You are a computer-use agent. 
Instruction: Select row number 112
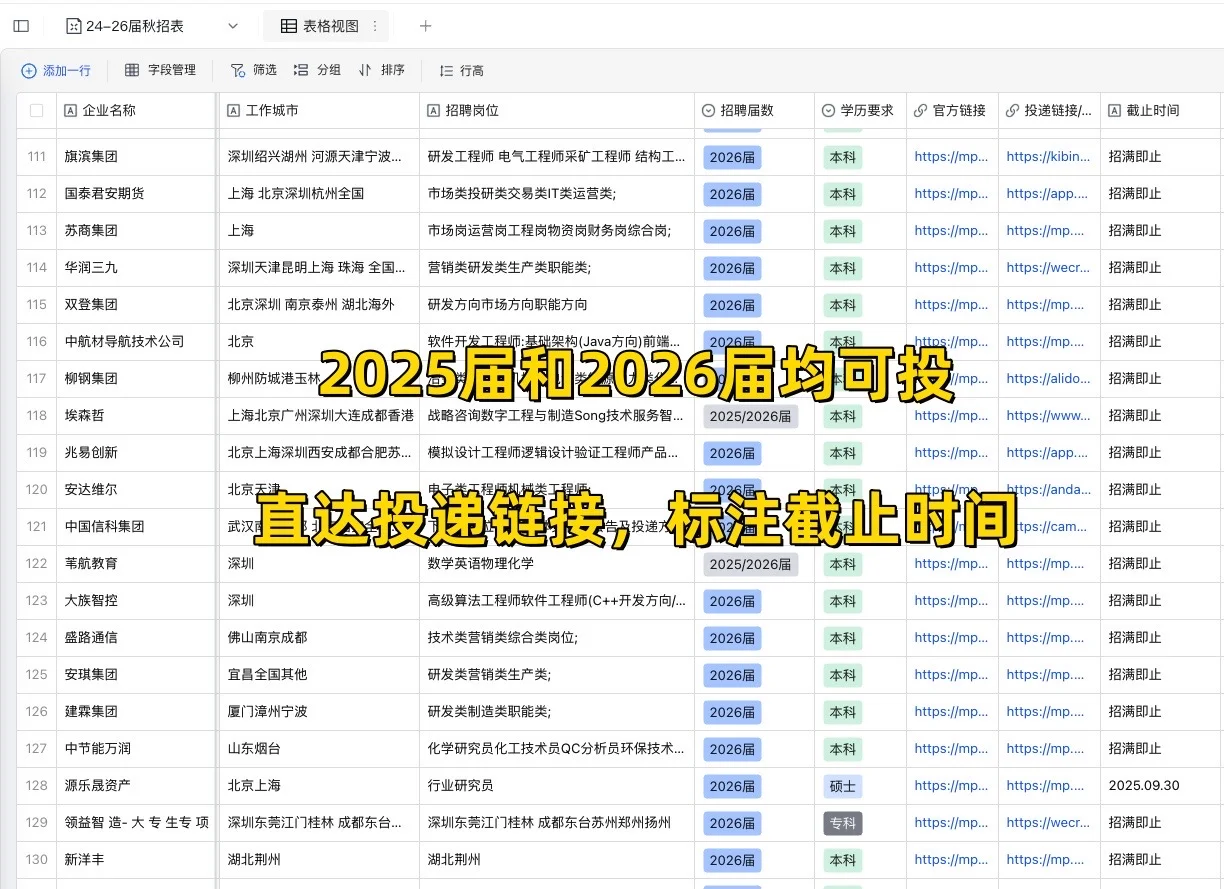point(37,194)
